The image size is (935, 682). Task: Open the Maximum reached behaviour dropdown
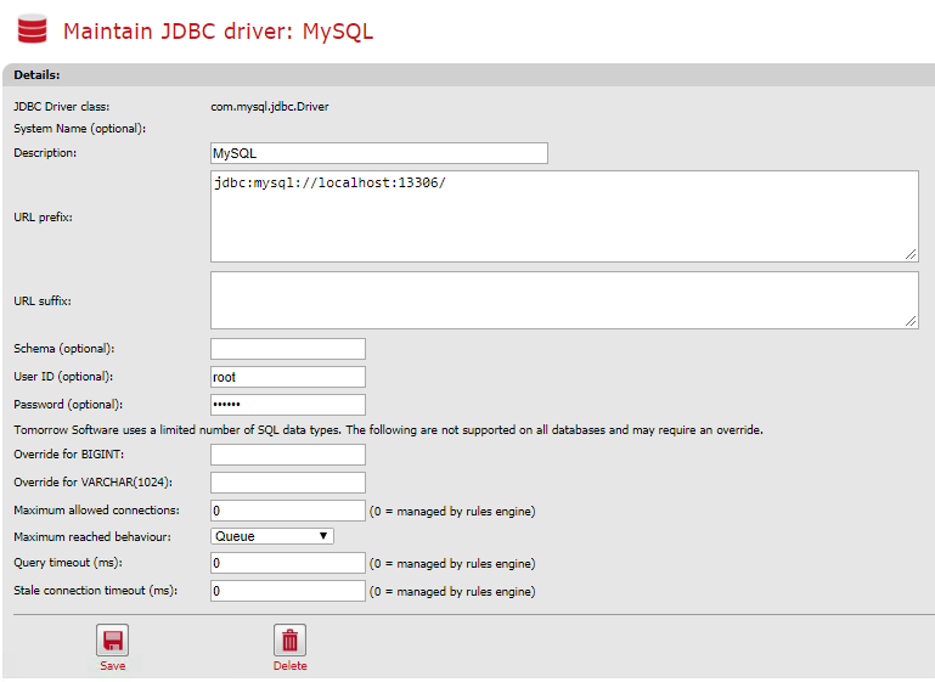click(272, 537)
